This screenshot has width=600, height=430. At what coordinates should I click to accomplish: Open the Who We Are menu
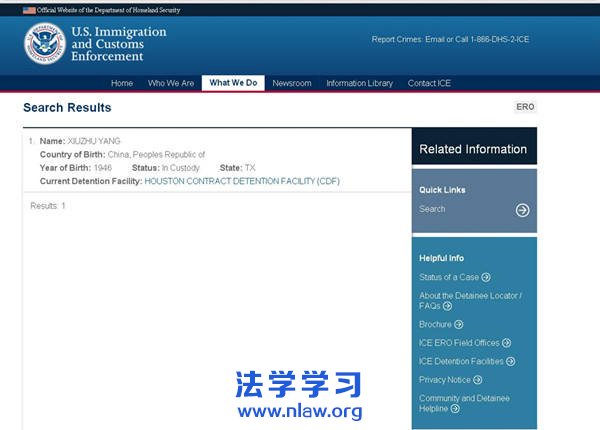[171, 83]
